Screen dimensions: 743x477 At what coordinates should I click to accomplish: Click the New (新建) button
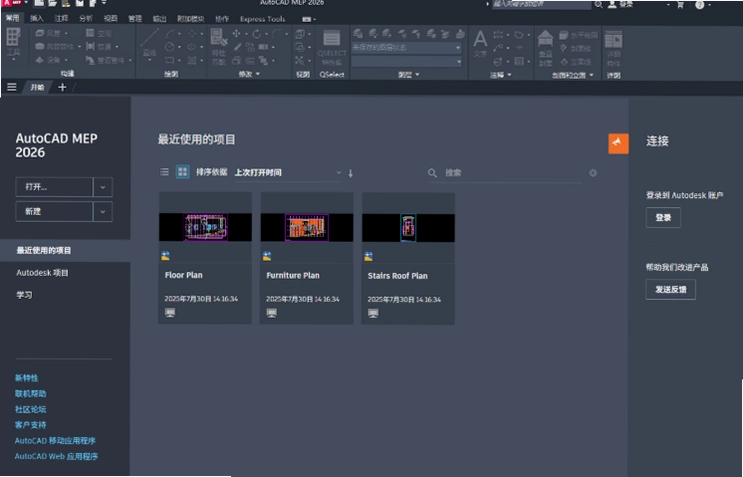(x=54, y=212)
